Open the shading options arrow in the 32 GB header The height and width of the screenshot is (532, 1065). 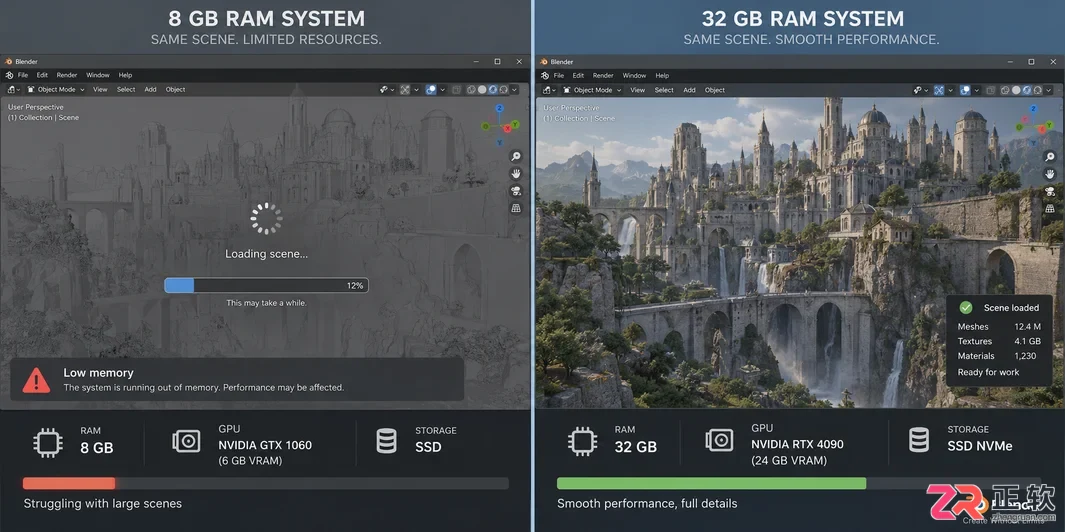point(1049,90)
